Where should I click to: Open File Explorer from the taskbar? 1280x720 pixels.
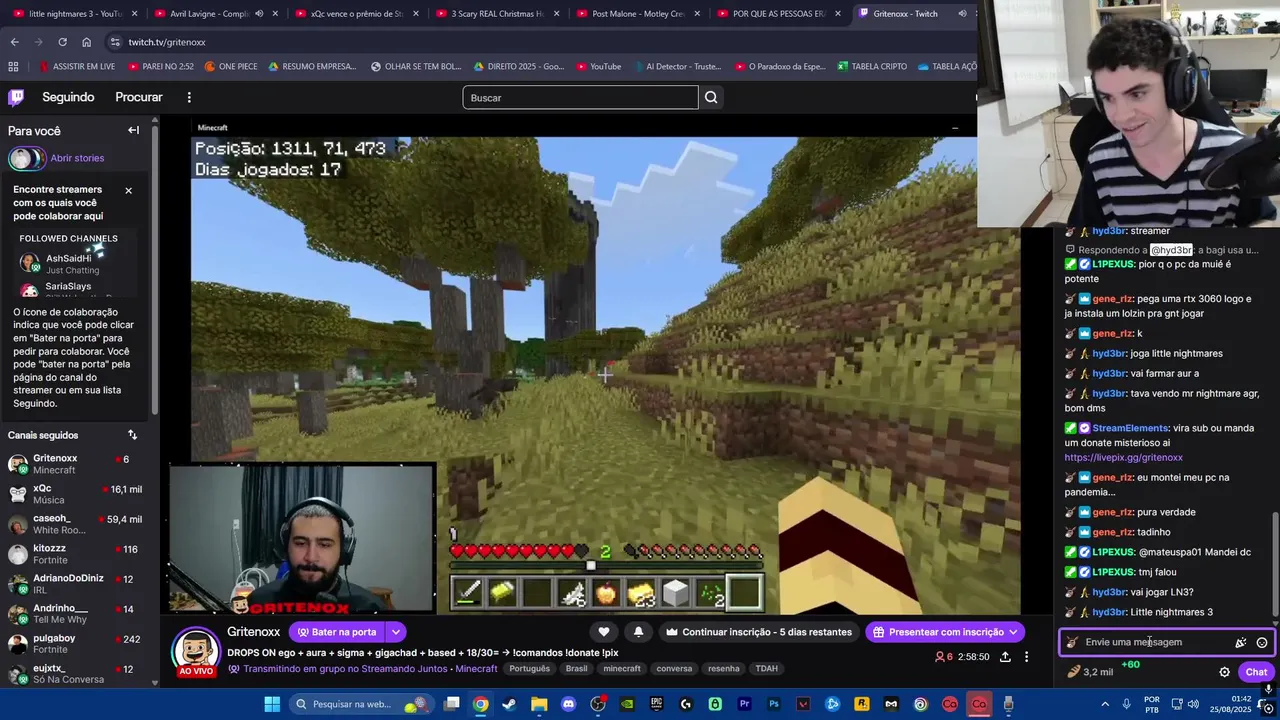tap(539, 704)
